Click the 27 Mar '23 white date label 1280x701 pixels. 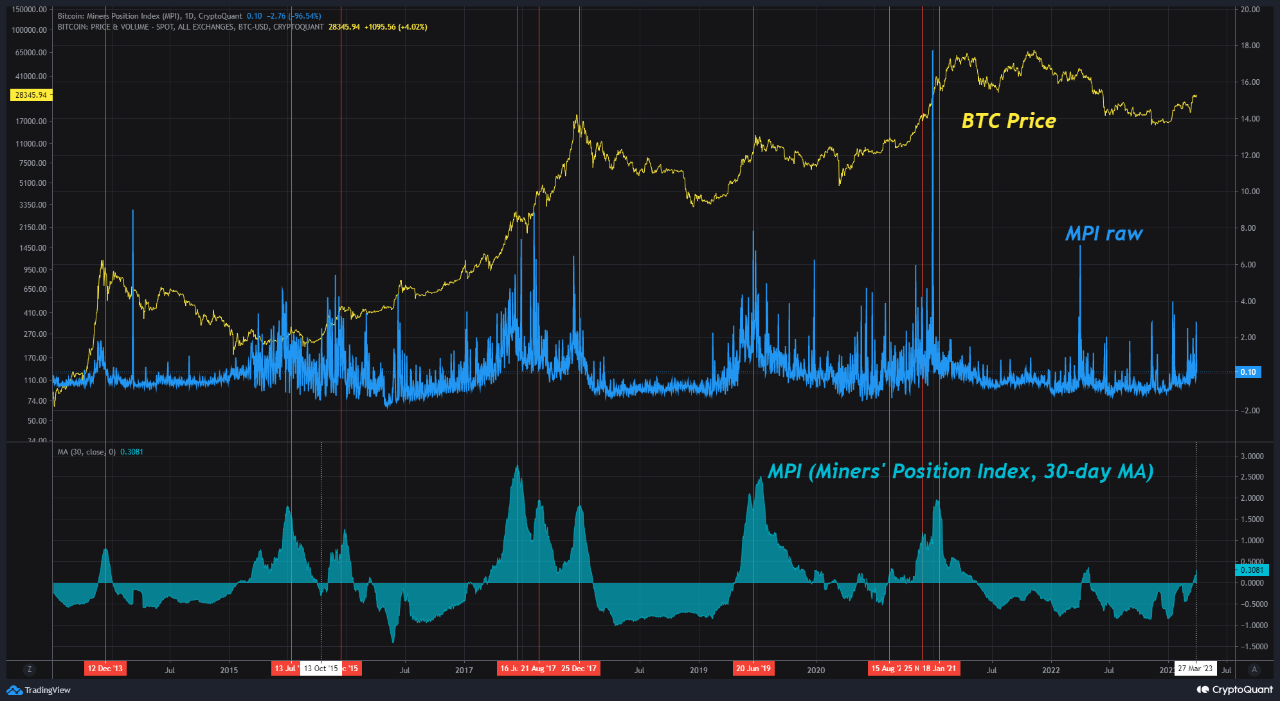pyautogui.click(x=1198, y=667)
